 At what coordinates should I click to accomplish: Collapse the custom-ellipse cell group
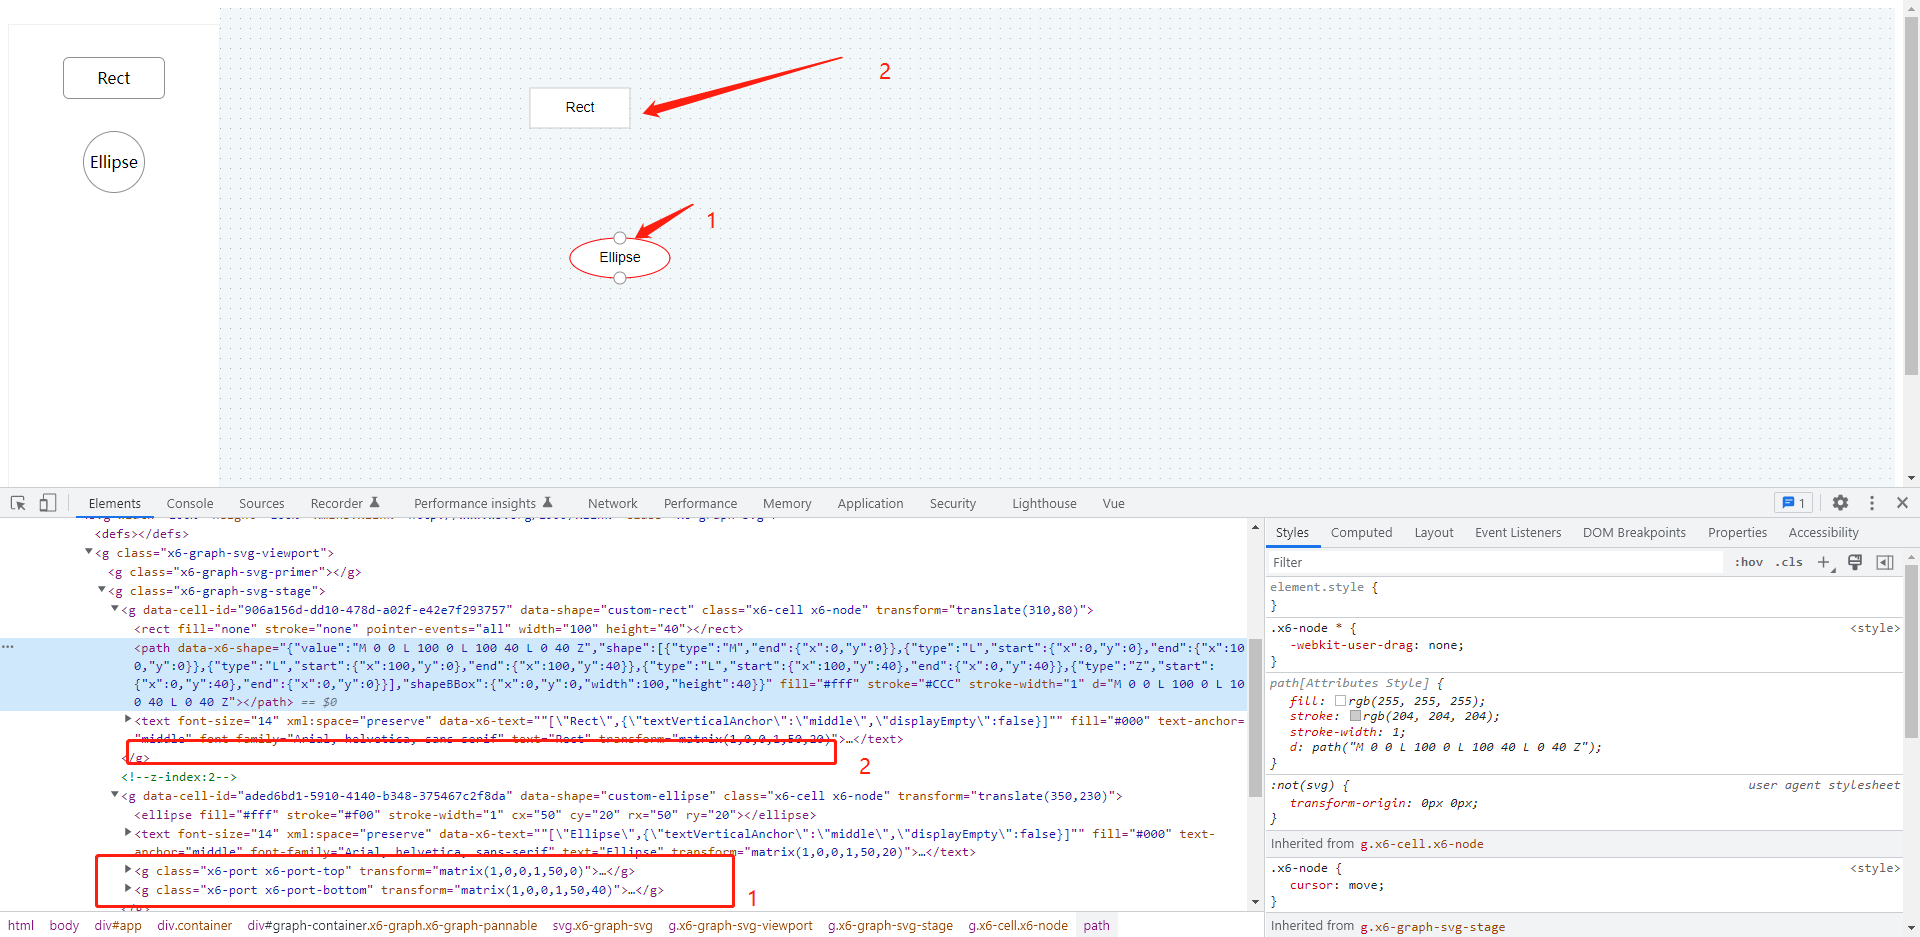115,795
